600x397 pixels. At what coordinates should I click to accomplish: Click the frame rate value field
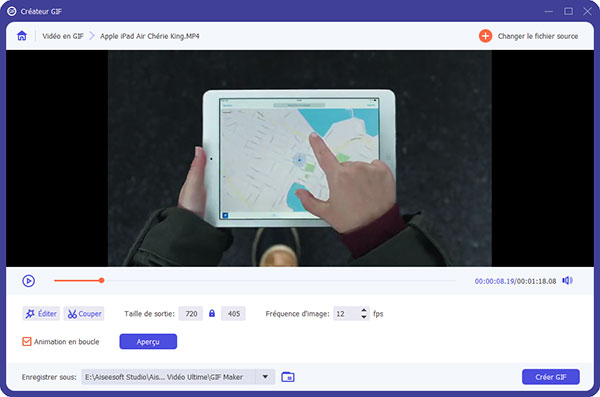pos(346,314)
